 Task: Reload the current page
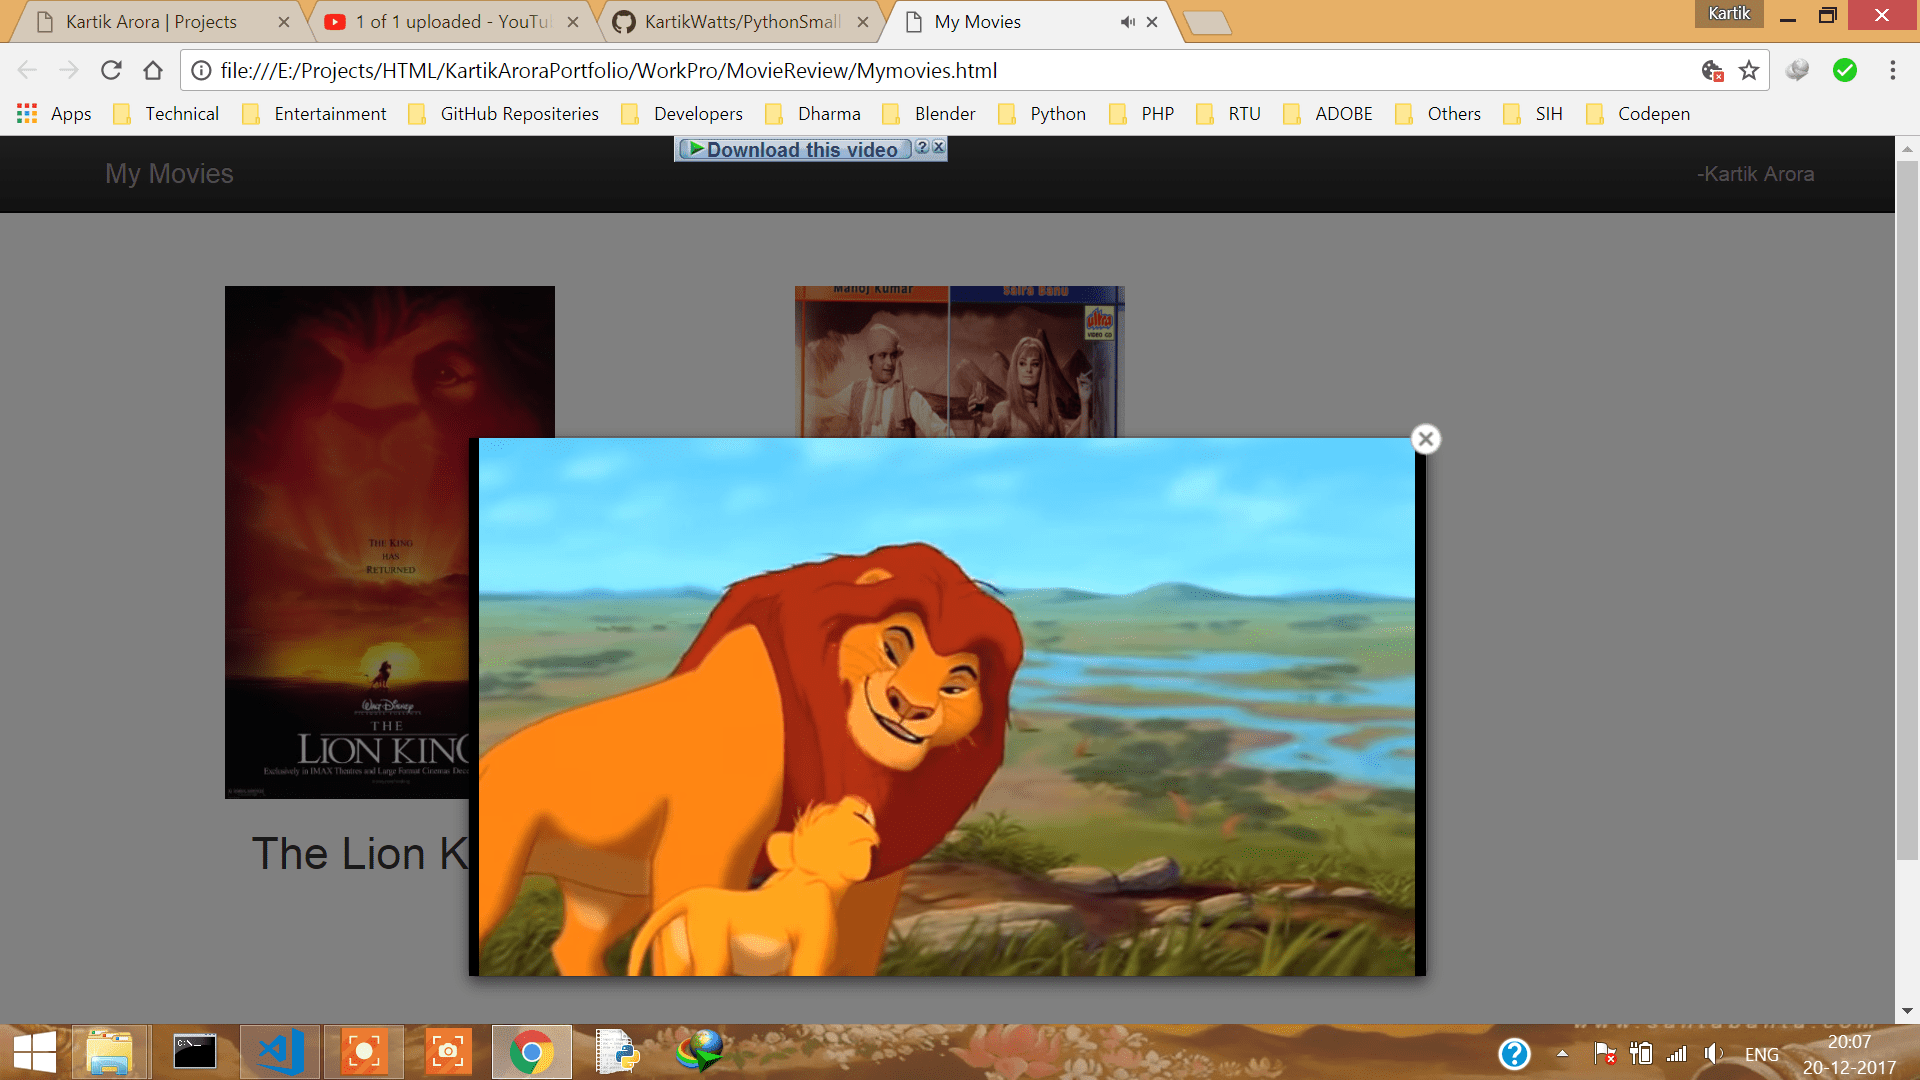pyautogui.click(x=111, y=70)
